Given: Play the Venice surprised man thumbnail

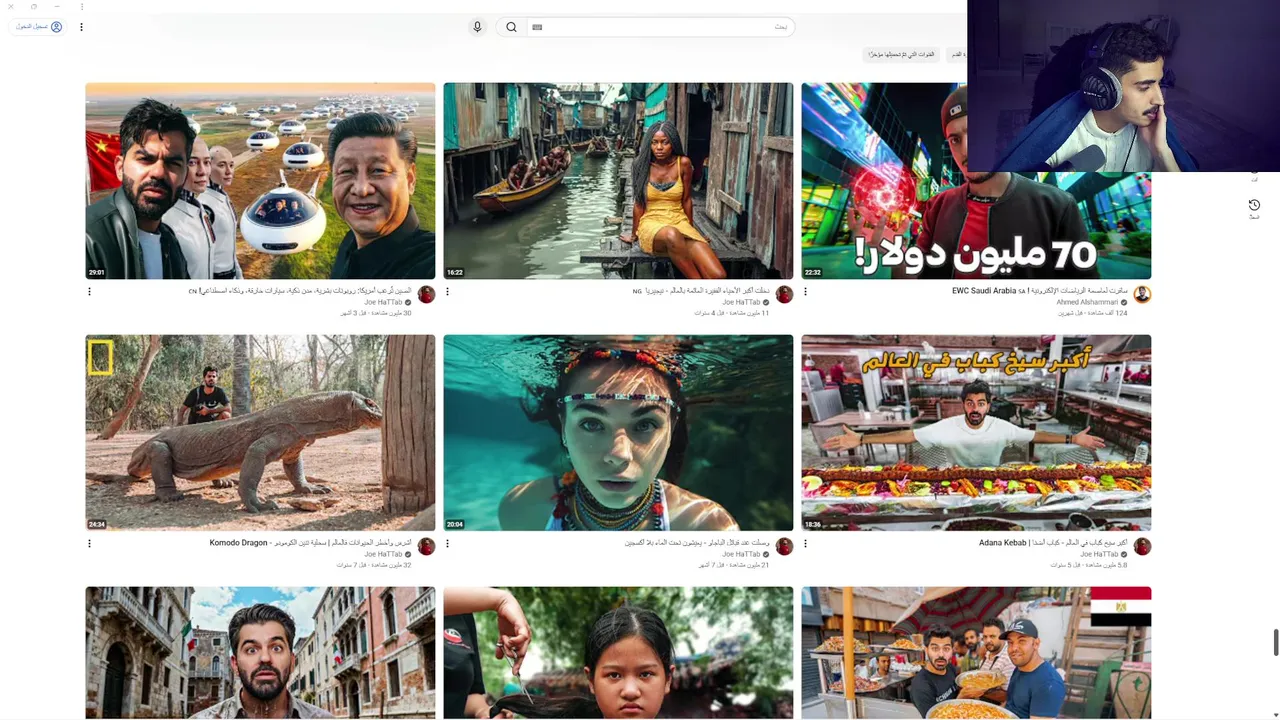Looking at the screenshot, I should (x=260, y=652).
